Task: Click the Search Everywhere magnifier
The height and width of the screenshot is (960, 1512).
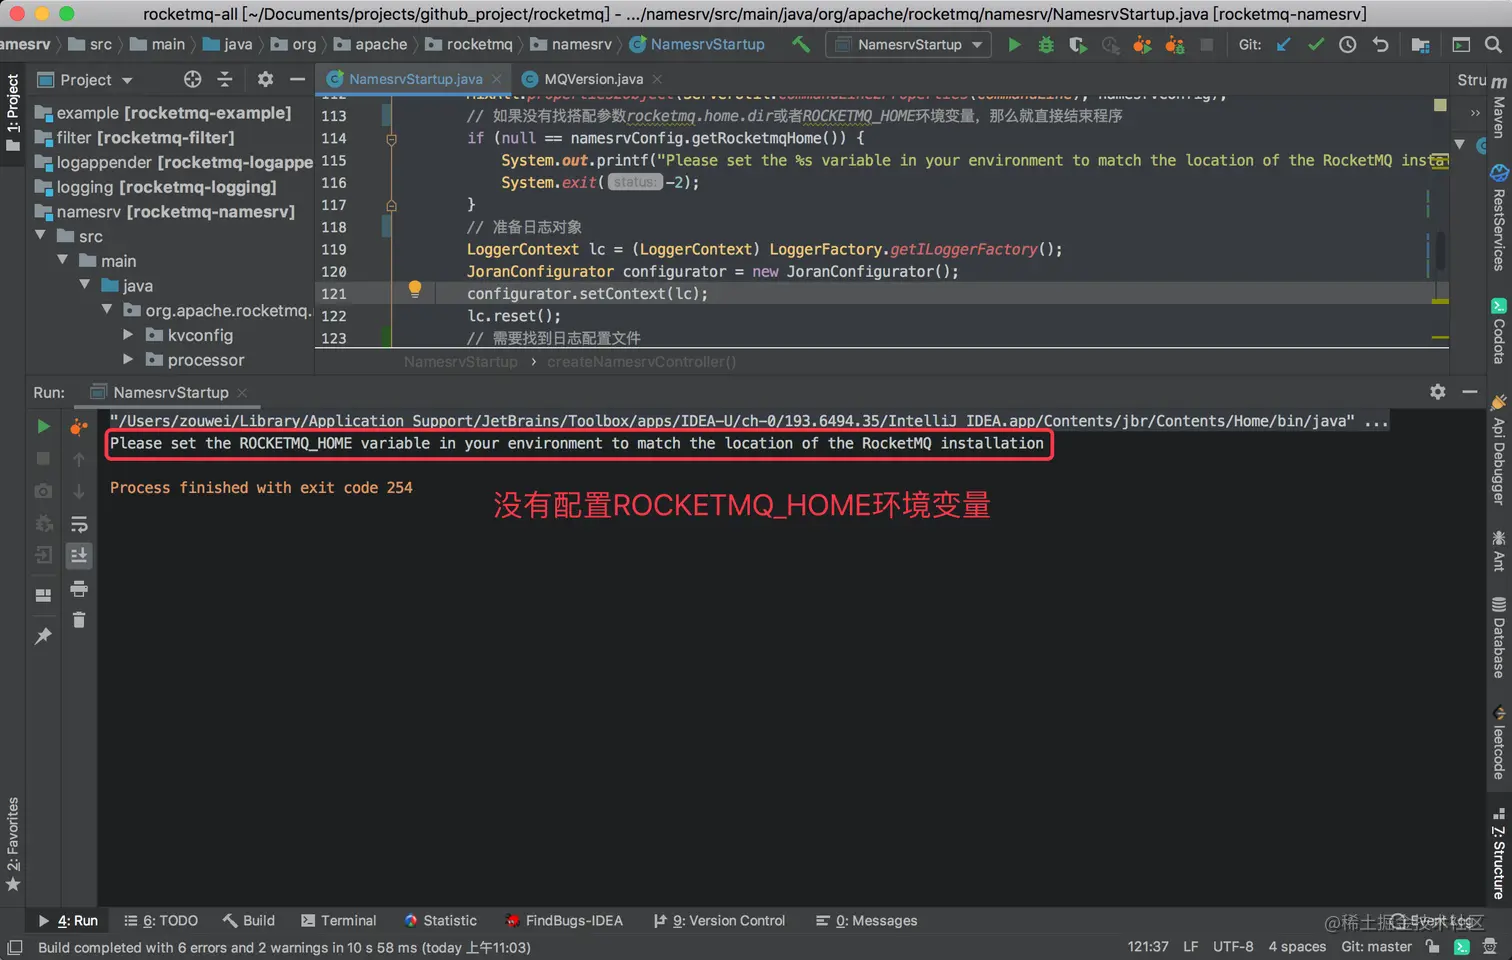Action: coord(1493,44)
